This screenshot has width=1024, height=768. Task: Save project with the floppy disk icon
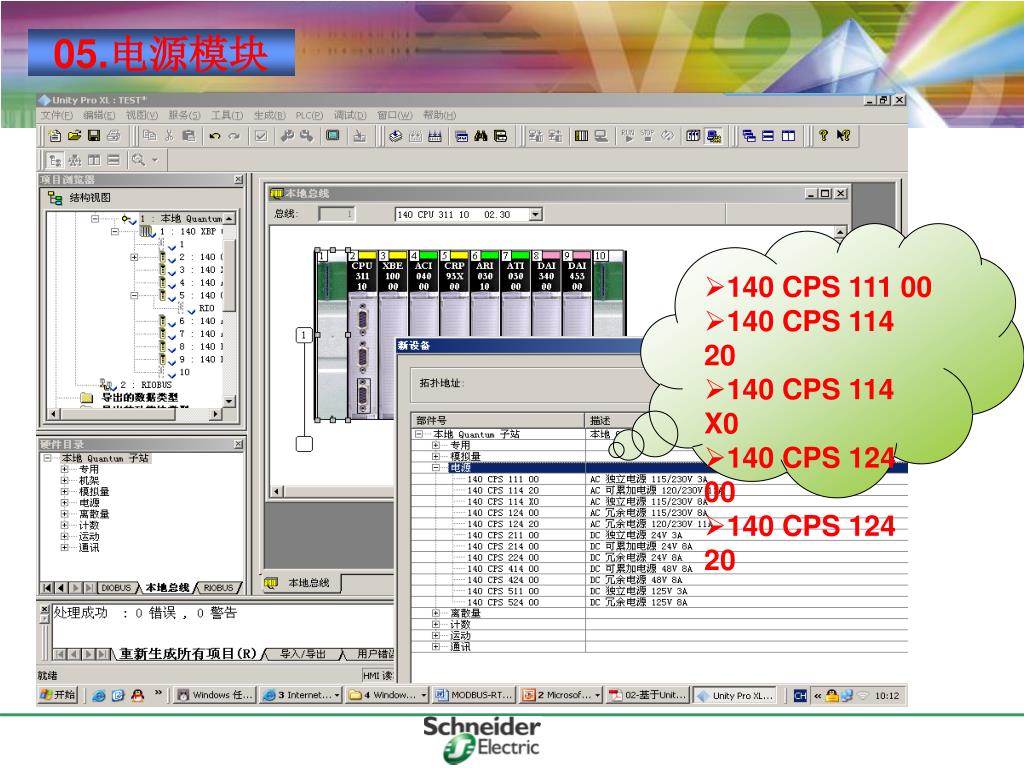pos(94,136)
